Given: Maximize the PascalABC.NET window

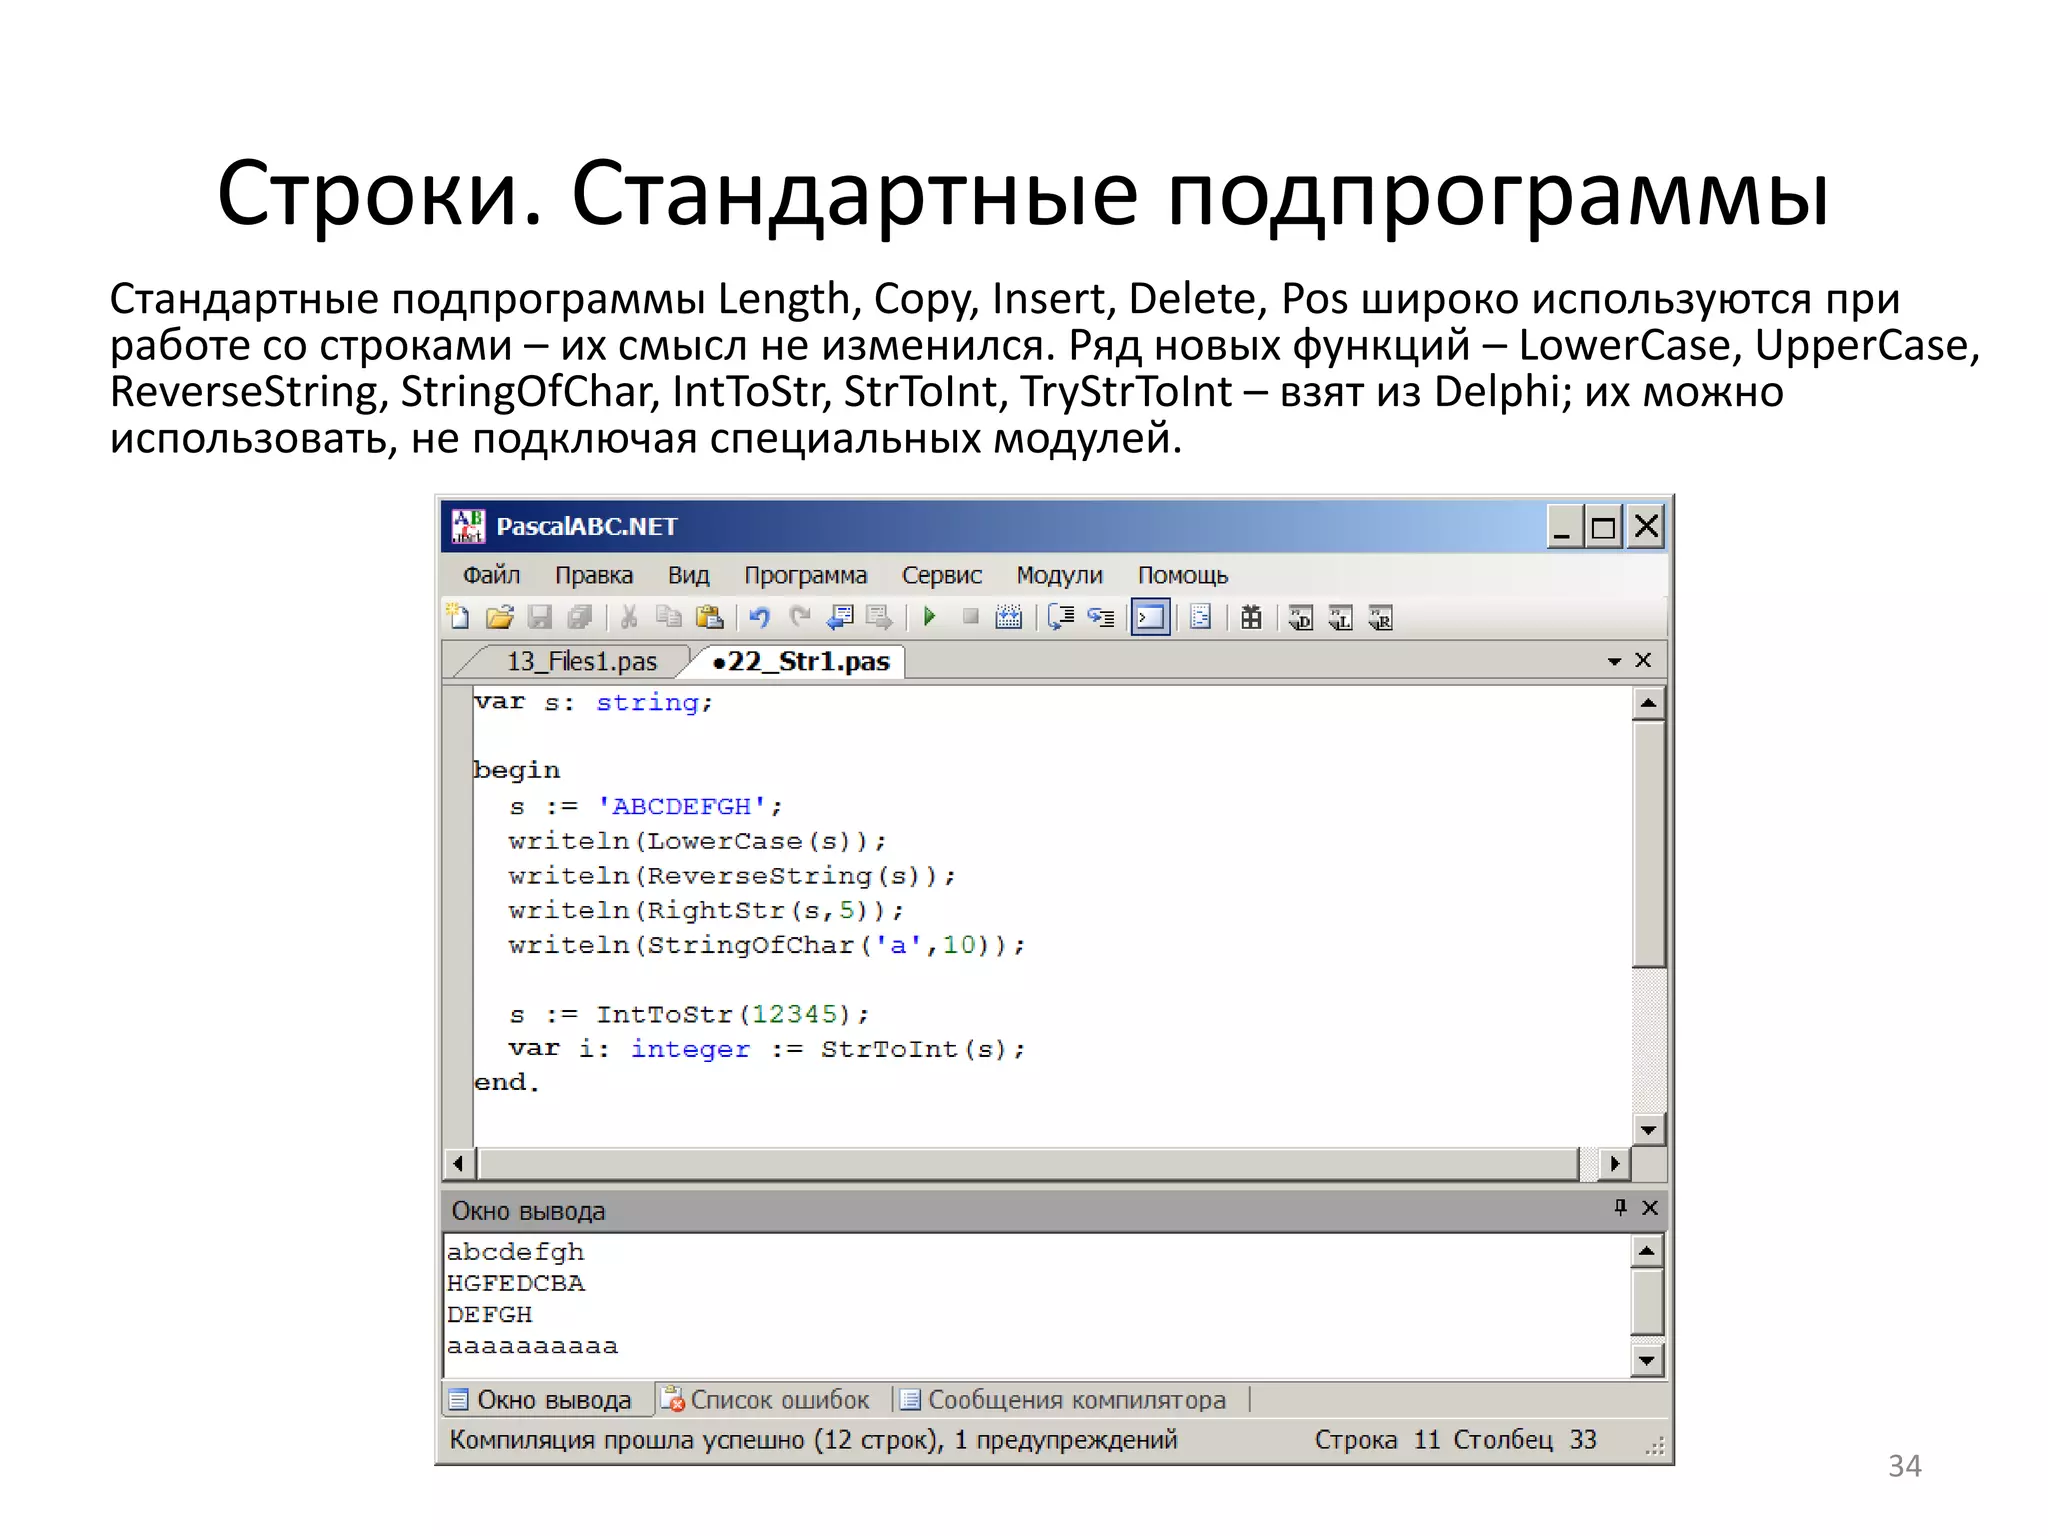Looking at the screenshot, I should point(1604,526).
